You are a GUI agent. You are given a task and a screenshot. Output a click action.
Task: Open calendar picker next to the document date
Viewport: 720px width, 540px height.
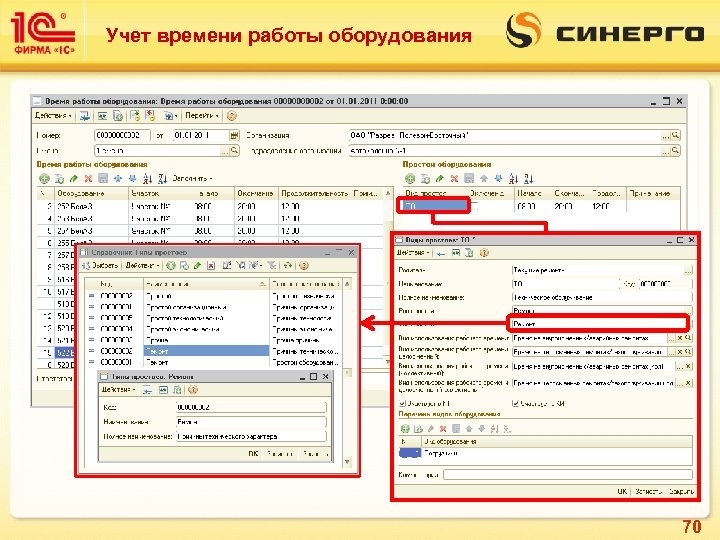pos(234,135)
